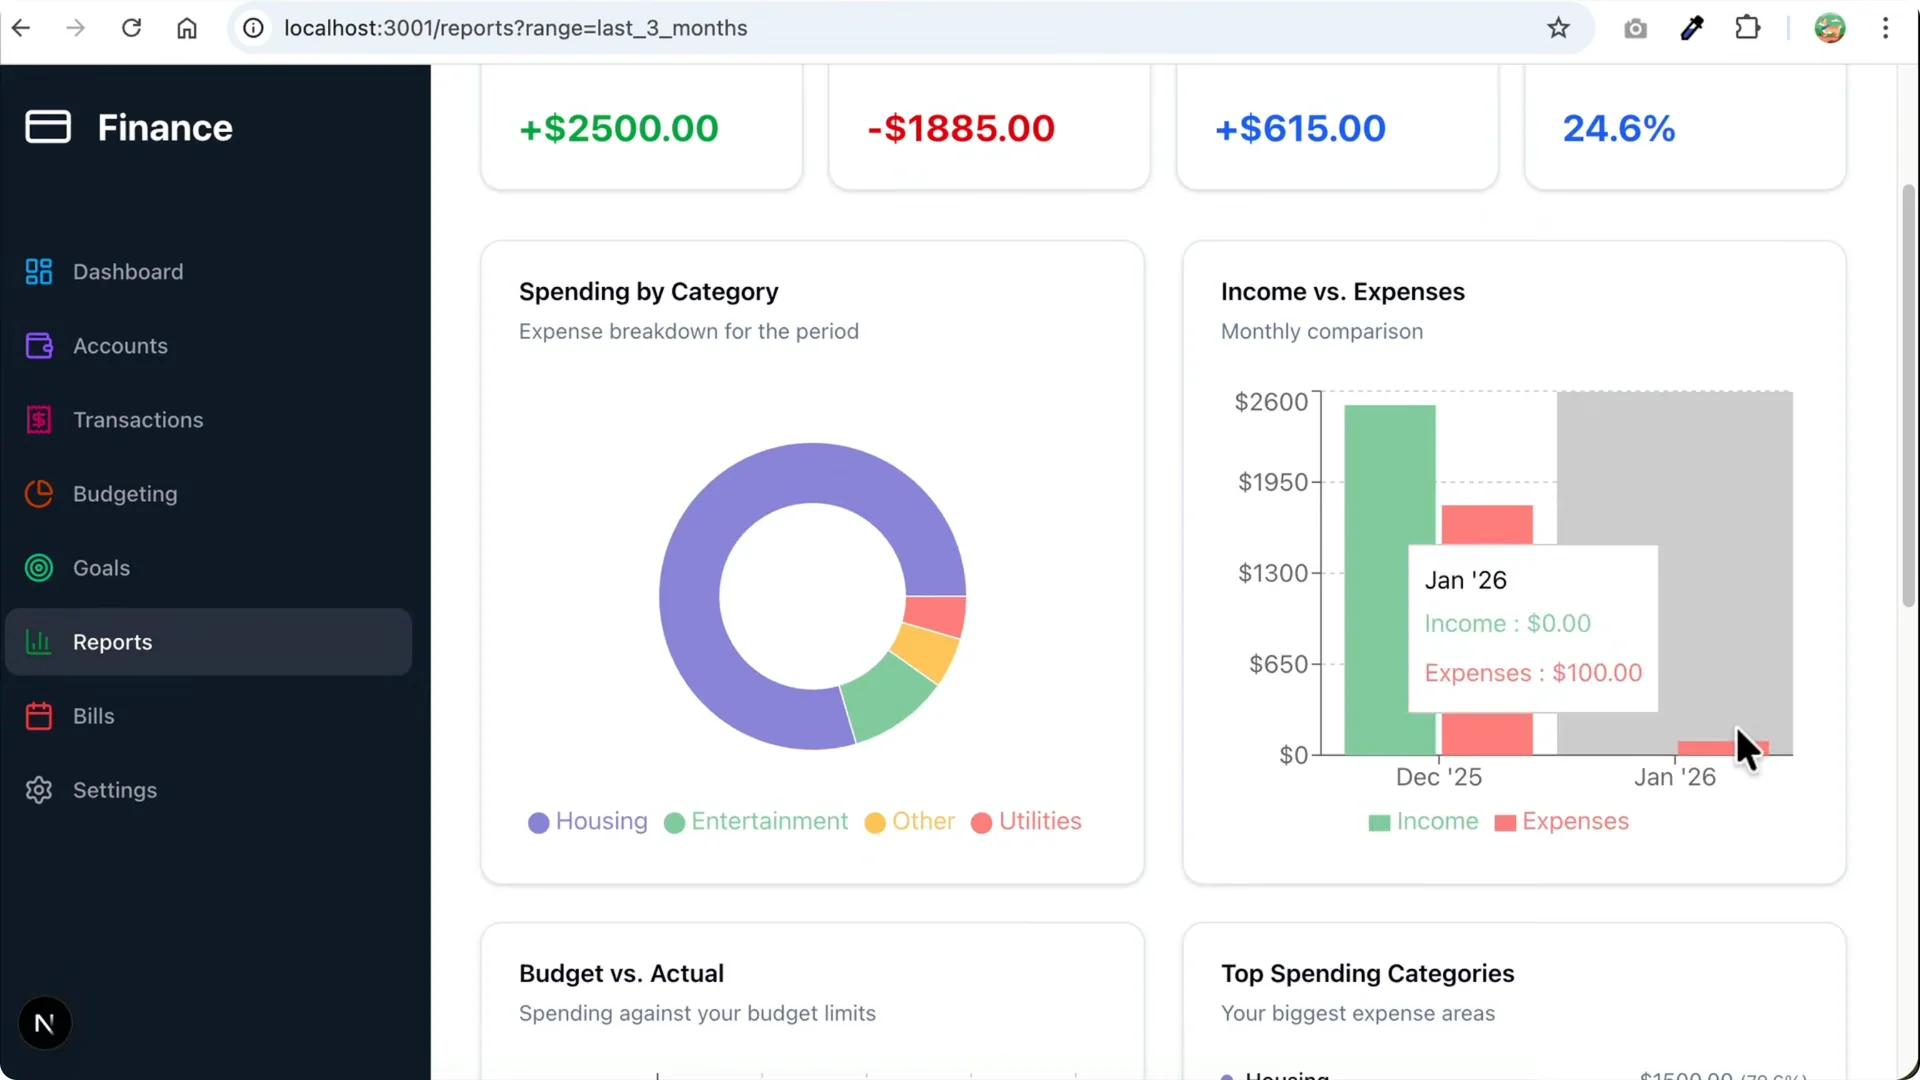Click the Bills calendar icon
1920x1080 pixels.
pos(38,716)
